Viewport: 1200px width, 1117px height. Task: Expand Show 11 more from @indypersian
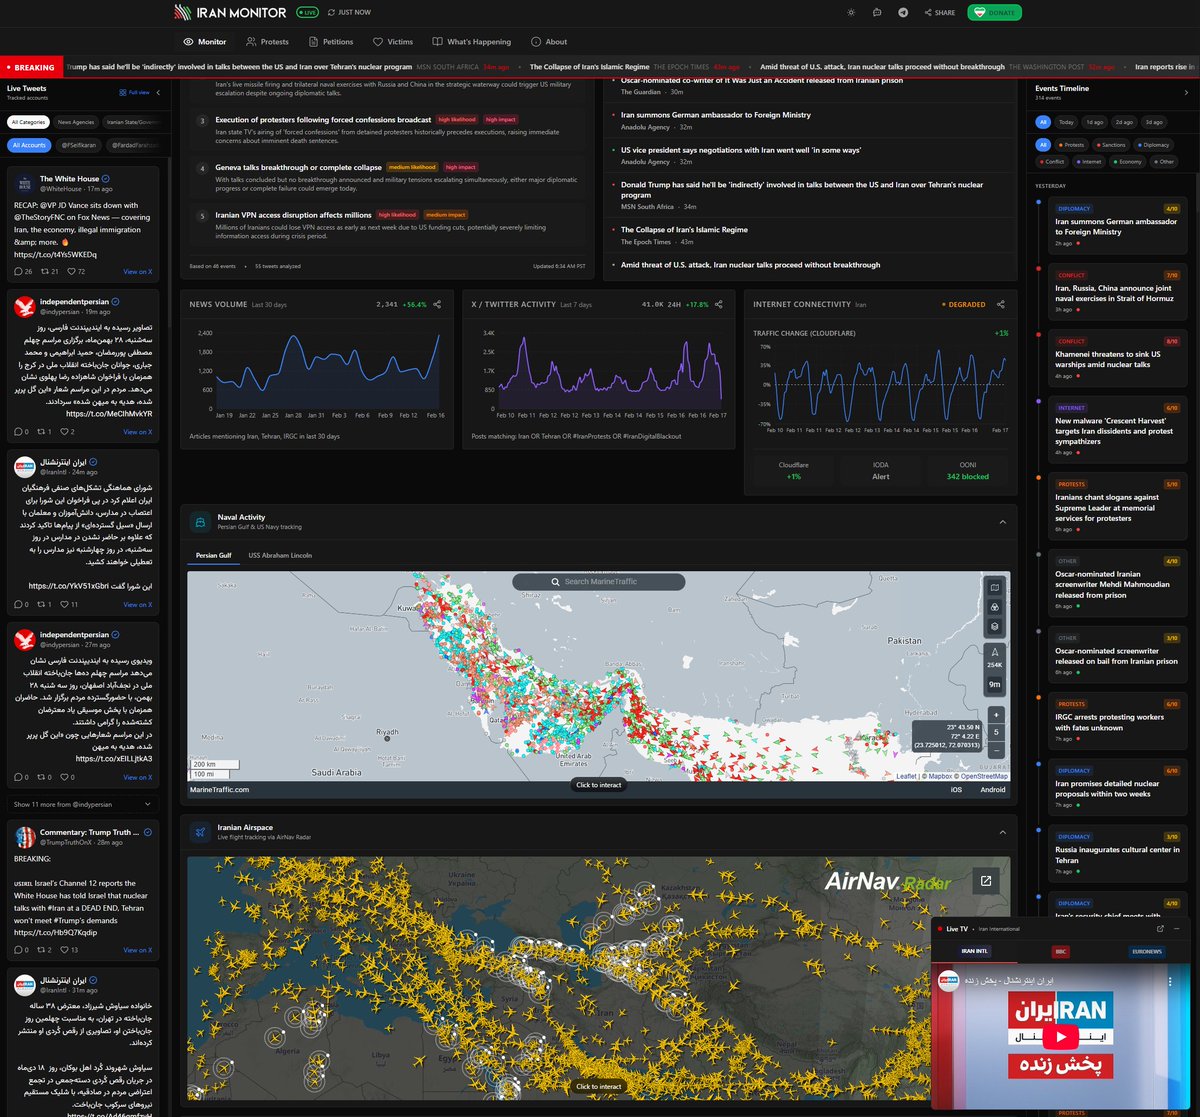pyautogui.click(x=84, y=804)
